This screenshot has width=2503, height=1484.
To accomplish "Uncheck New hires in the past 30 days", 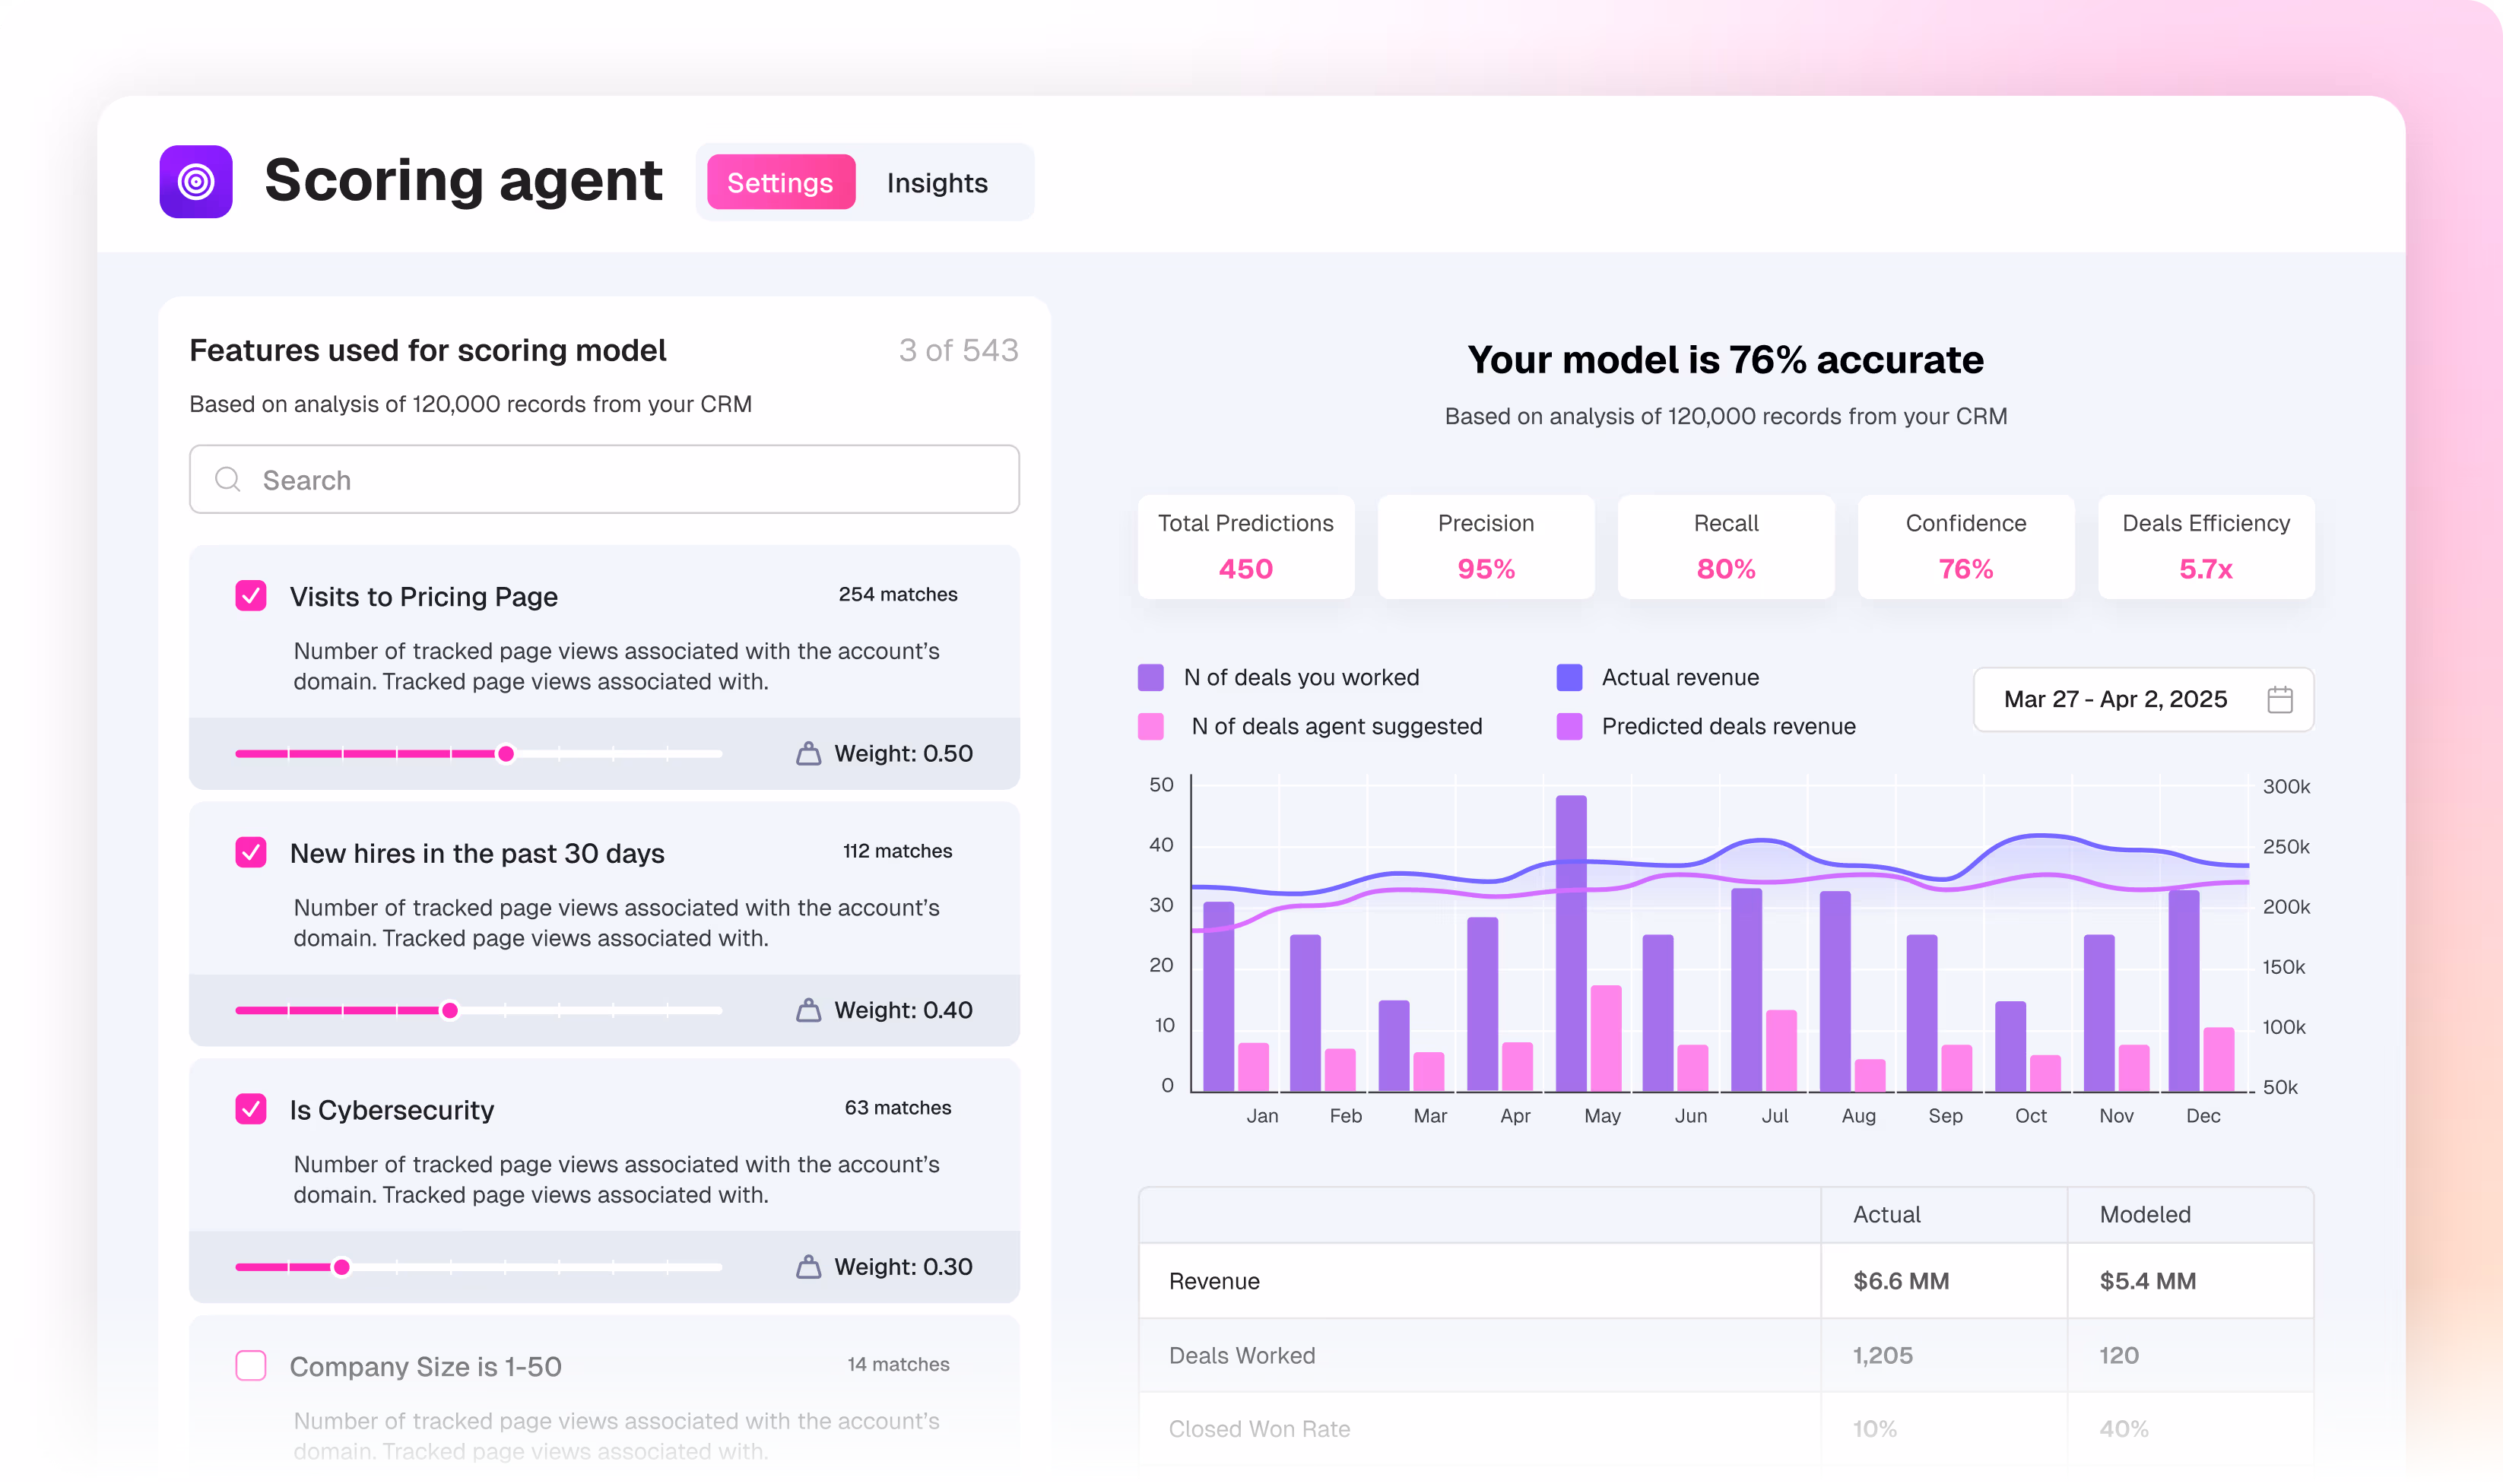I will (251, 853).
